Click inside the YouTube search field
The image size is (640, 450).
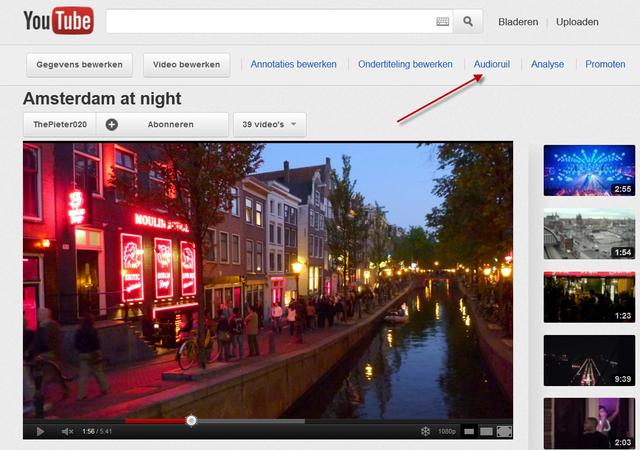[270, 21]
